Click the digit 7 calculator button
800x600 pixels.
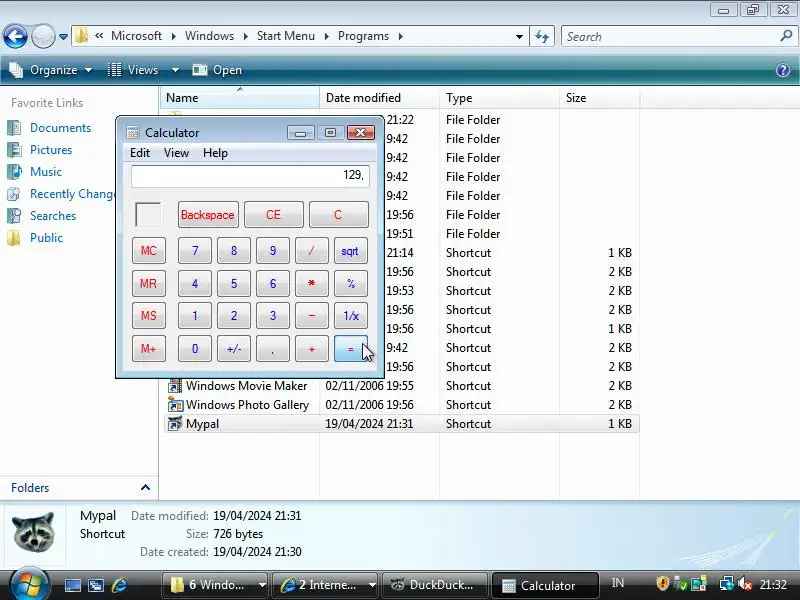pos(195,251)
